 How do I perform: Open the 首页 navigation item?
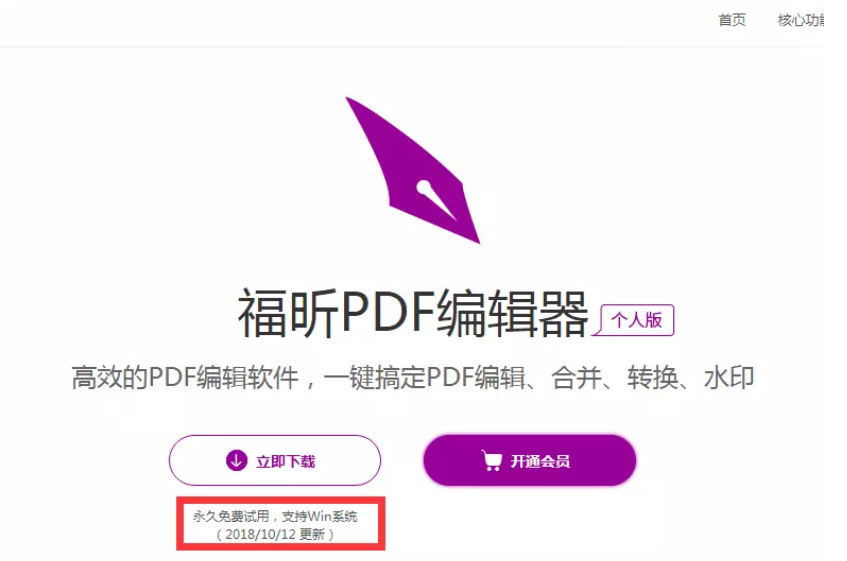click(x=732, y=20)
